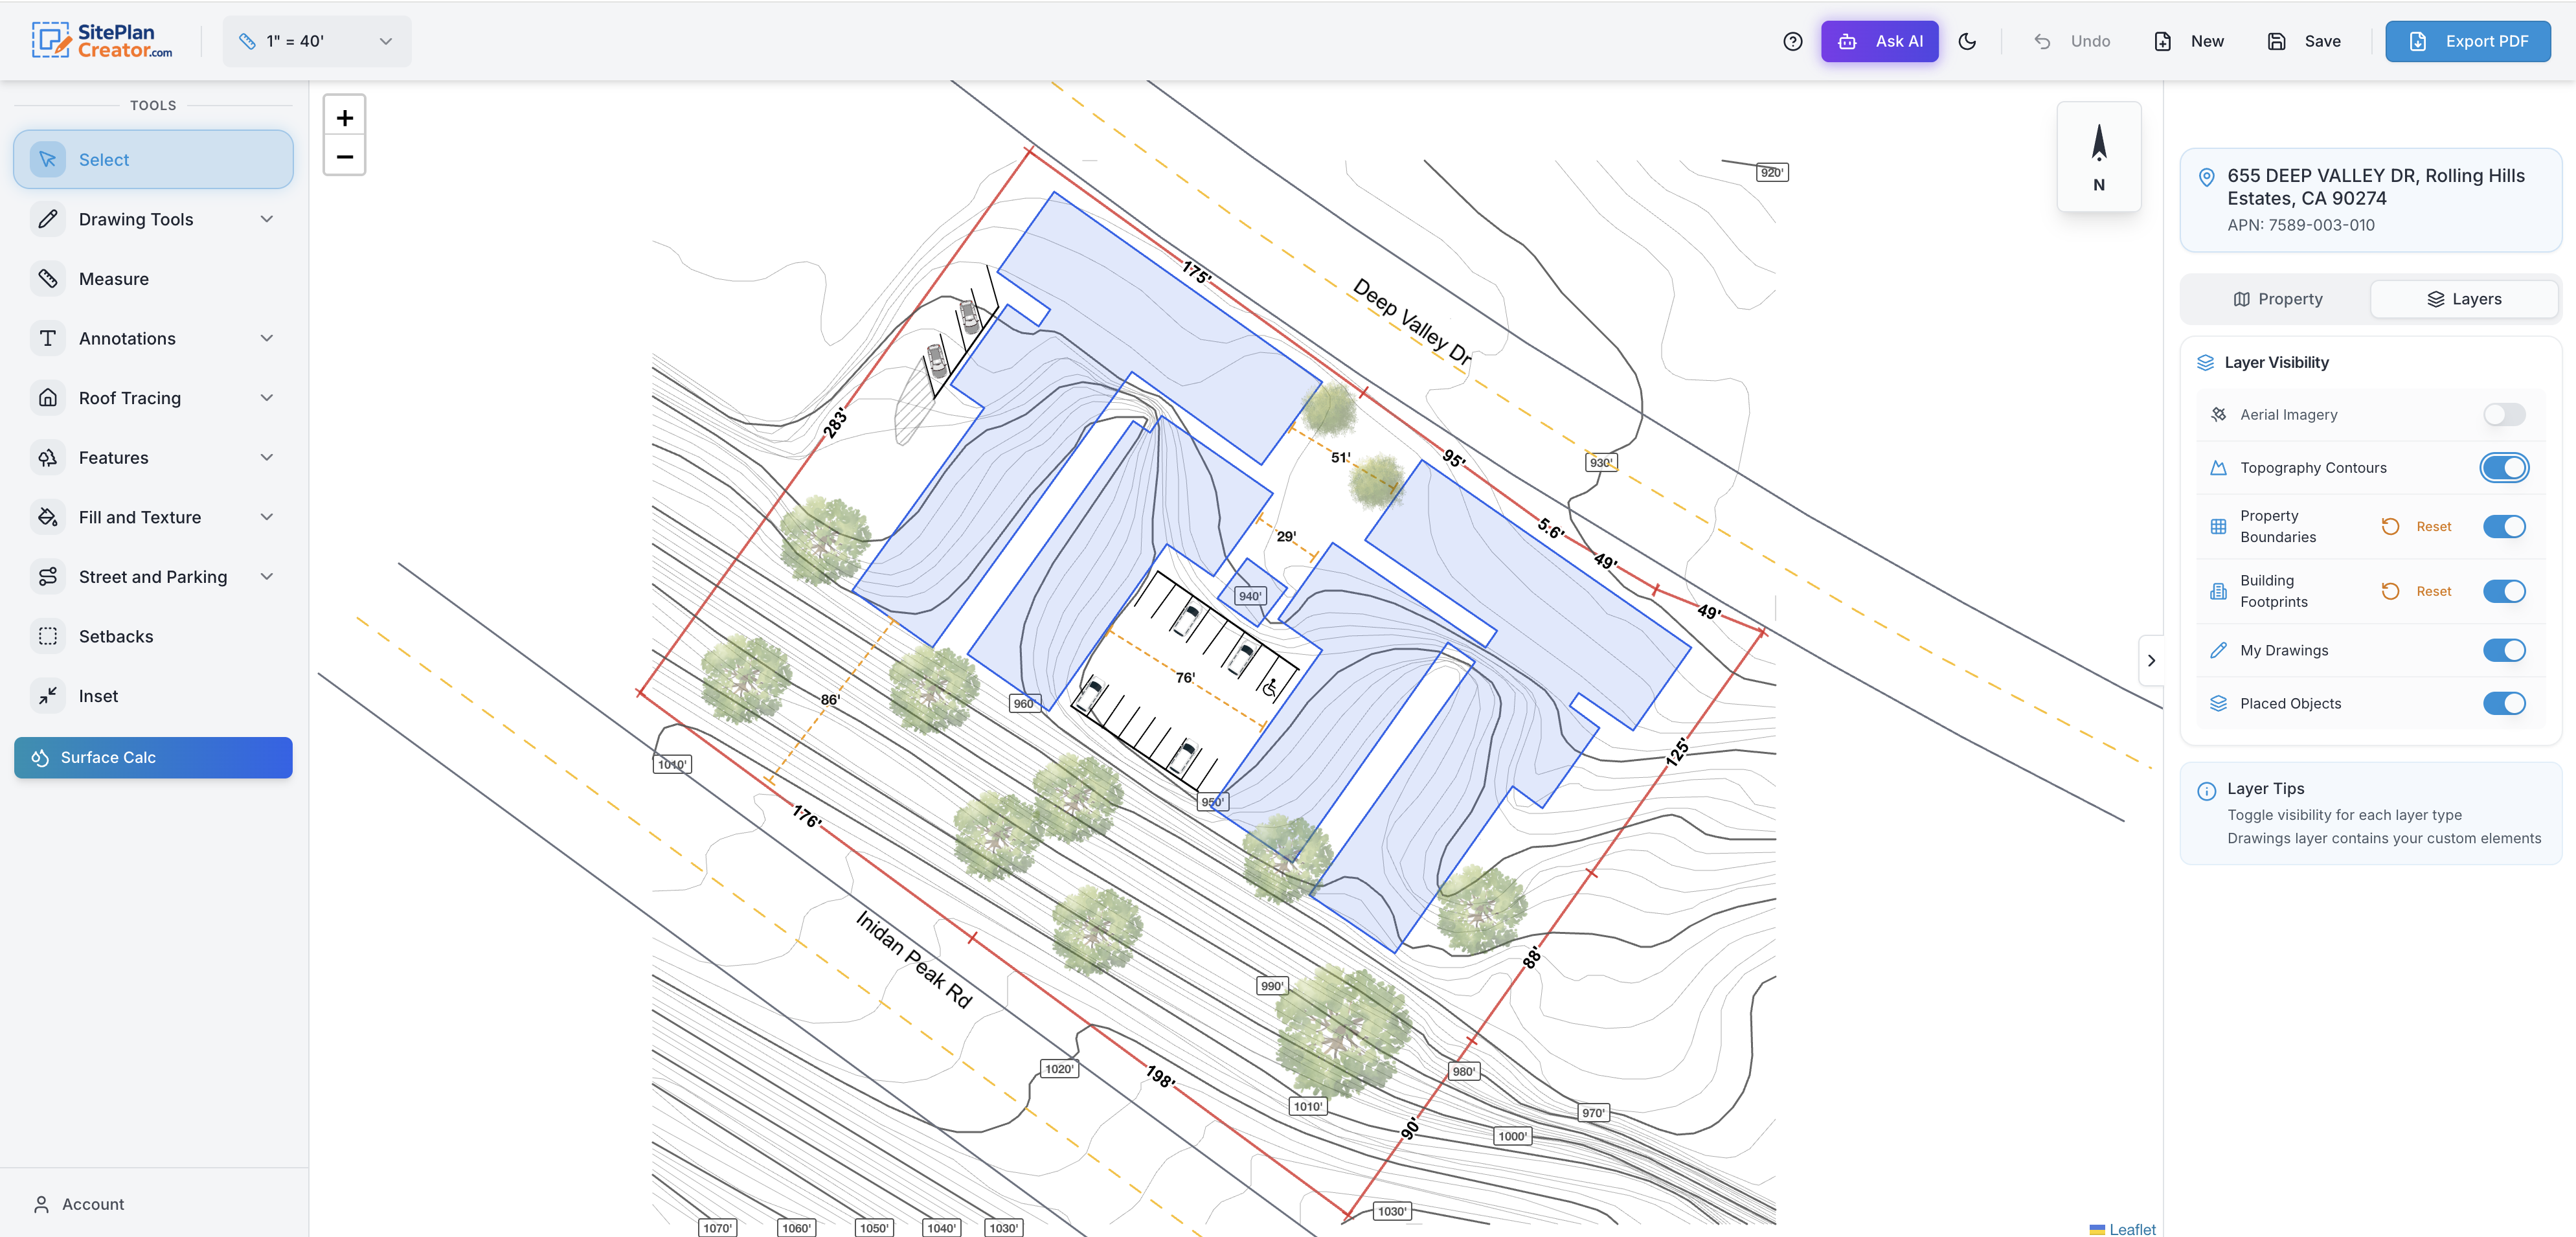
Task: Click the Ask AI button
Action: [x=1880, y=41]
